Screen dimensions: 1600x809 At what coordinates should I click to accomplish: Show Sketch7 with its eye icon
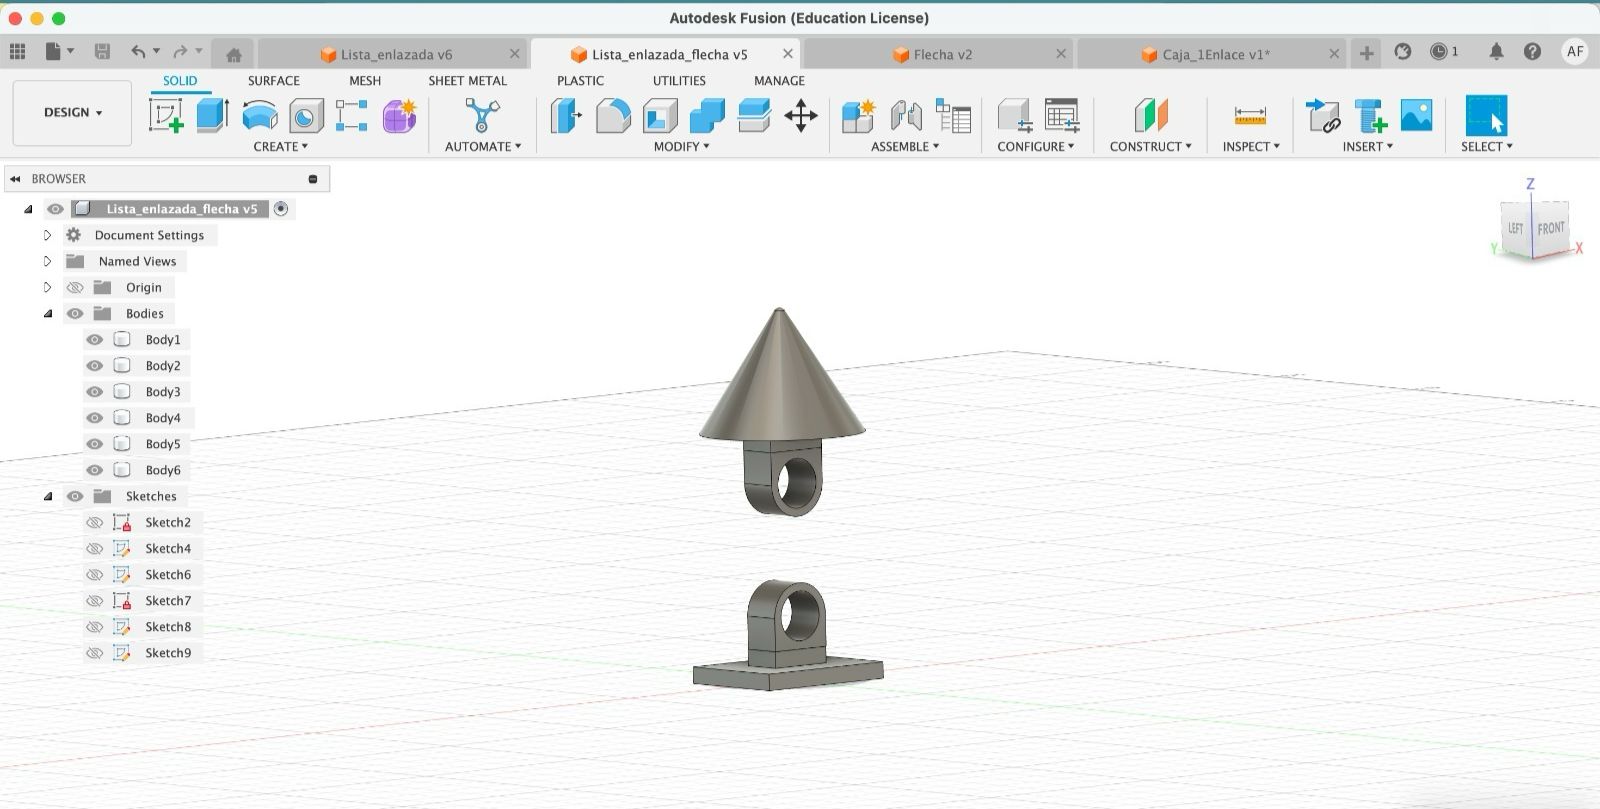pyautogui.click(x=95, y=601)
